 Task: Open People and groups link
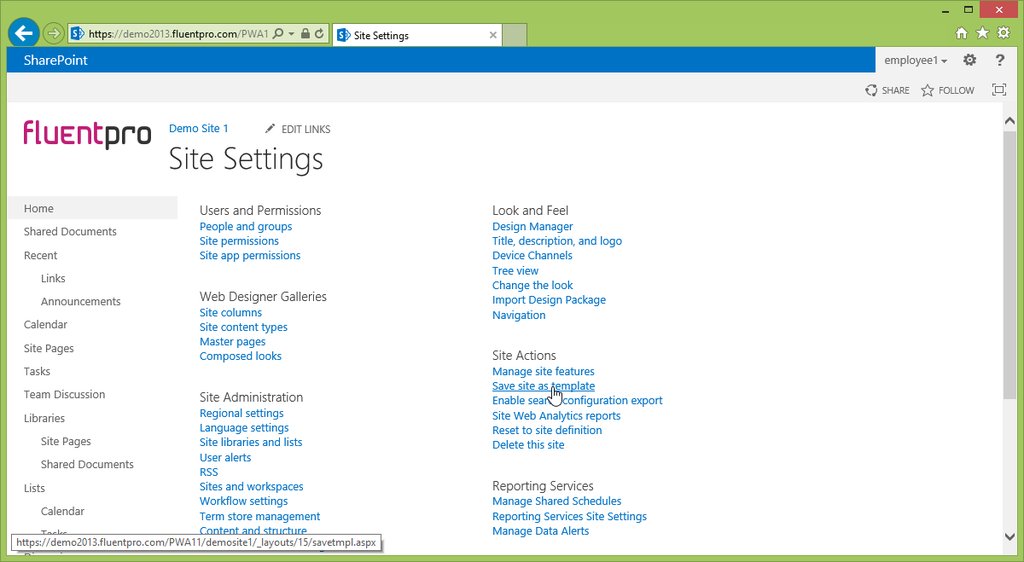click(246, 226)
